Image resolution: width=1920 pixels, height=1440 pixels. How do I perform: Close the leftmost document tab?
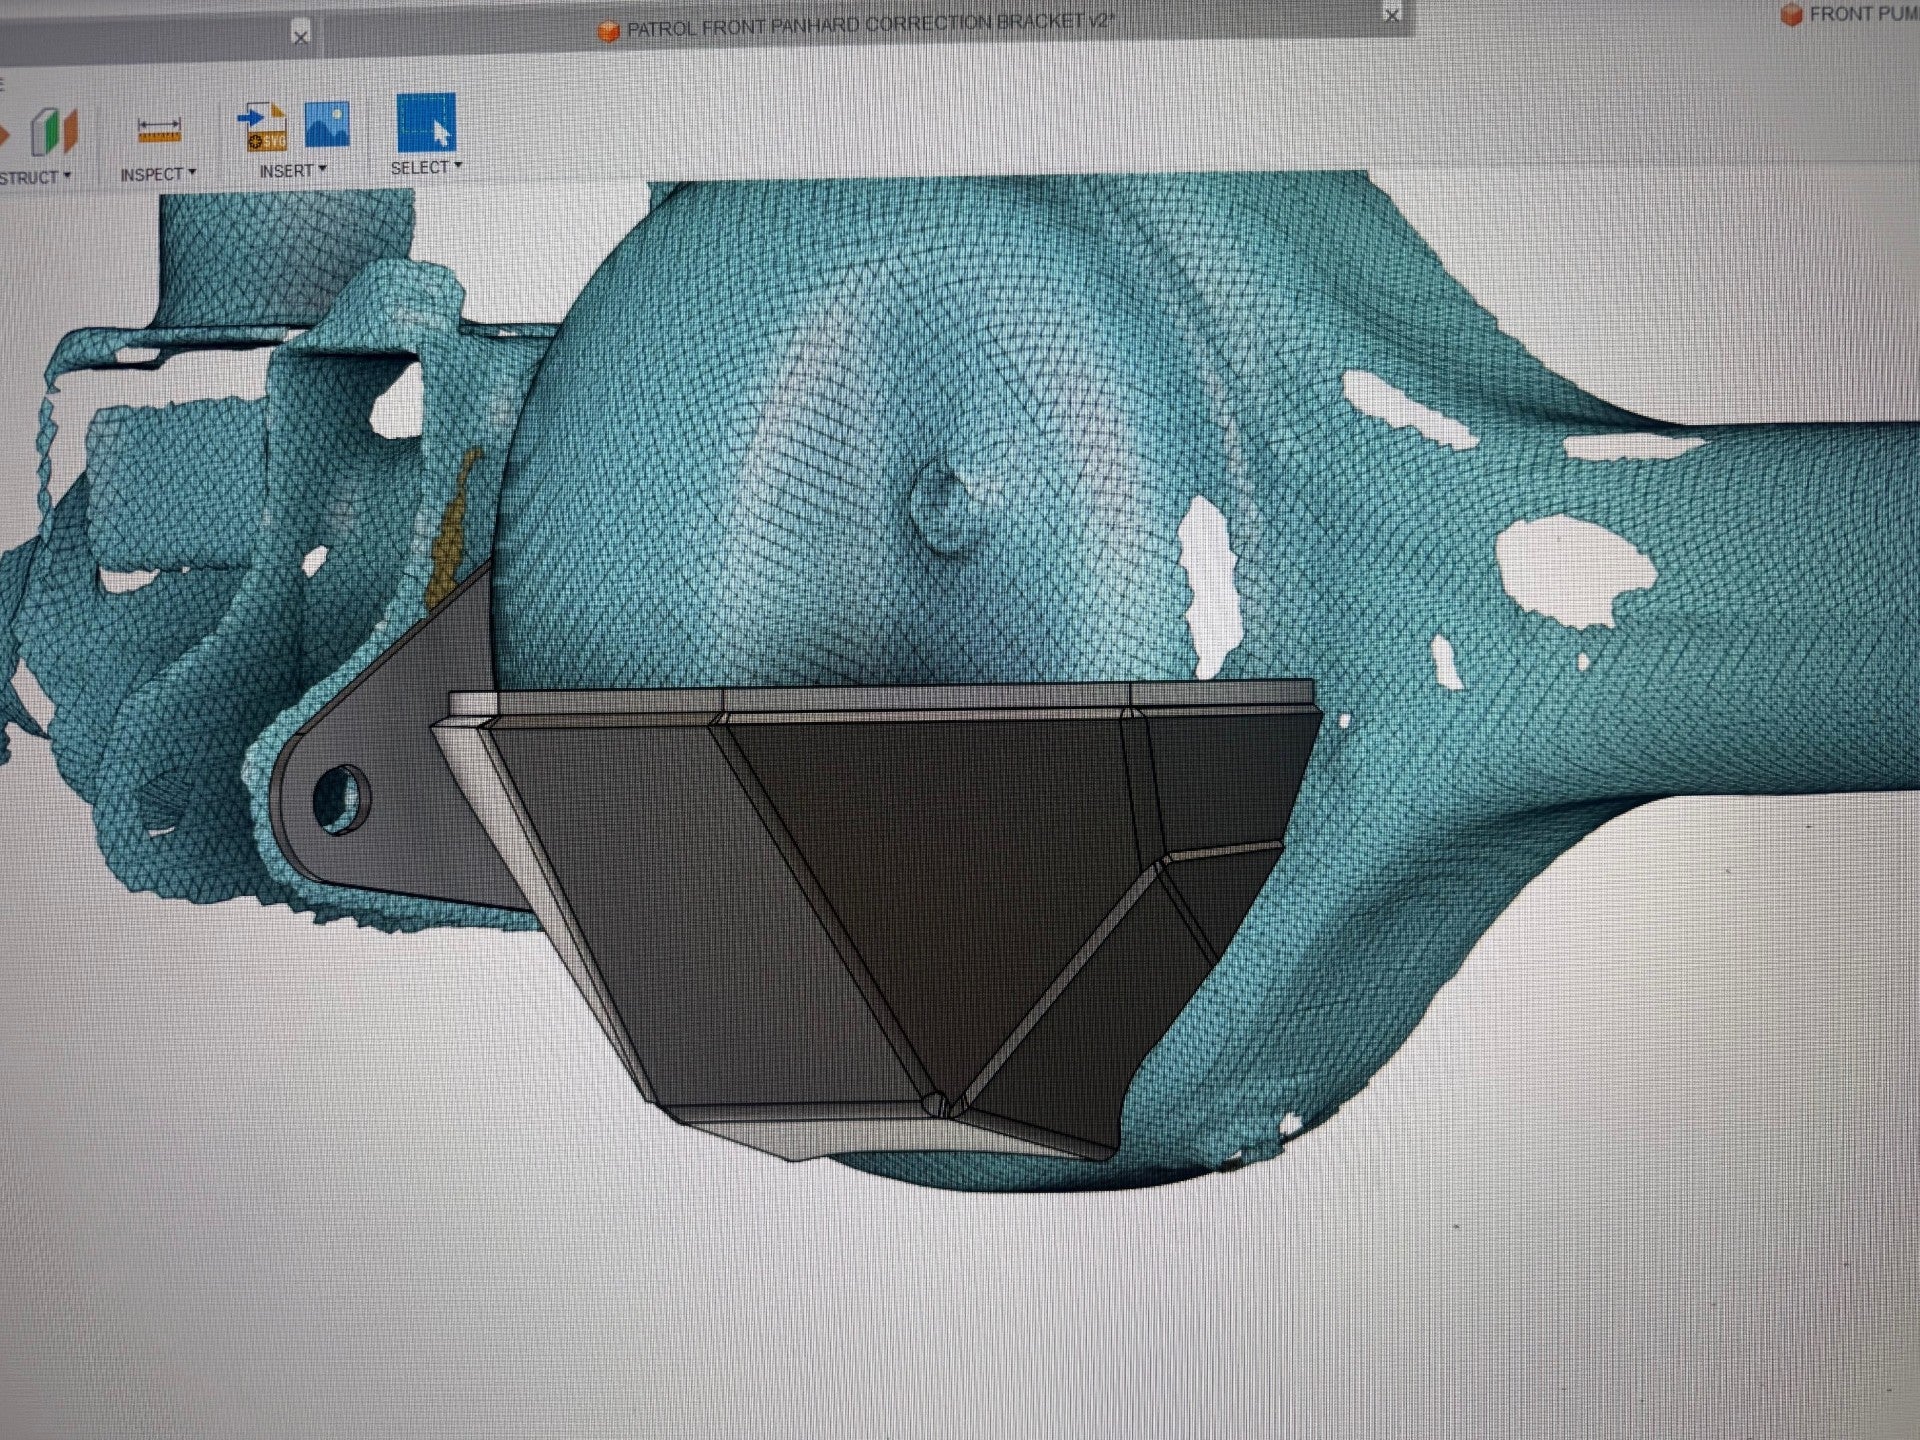click(300, 36)
